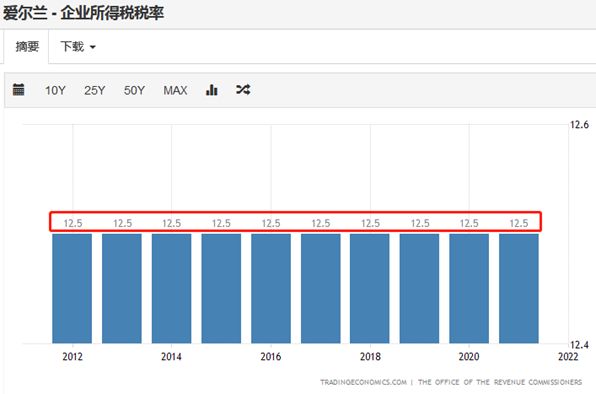
Task: Click the 2020 x-axis label
Action: (469, 356)
